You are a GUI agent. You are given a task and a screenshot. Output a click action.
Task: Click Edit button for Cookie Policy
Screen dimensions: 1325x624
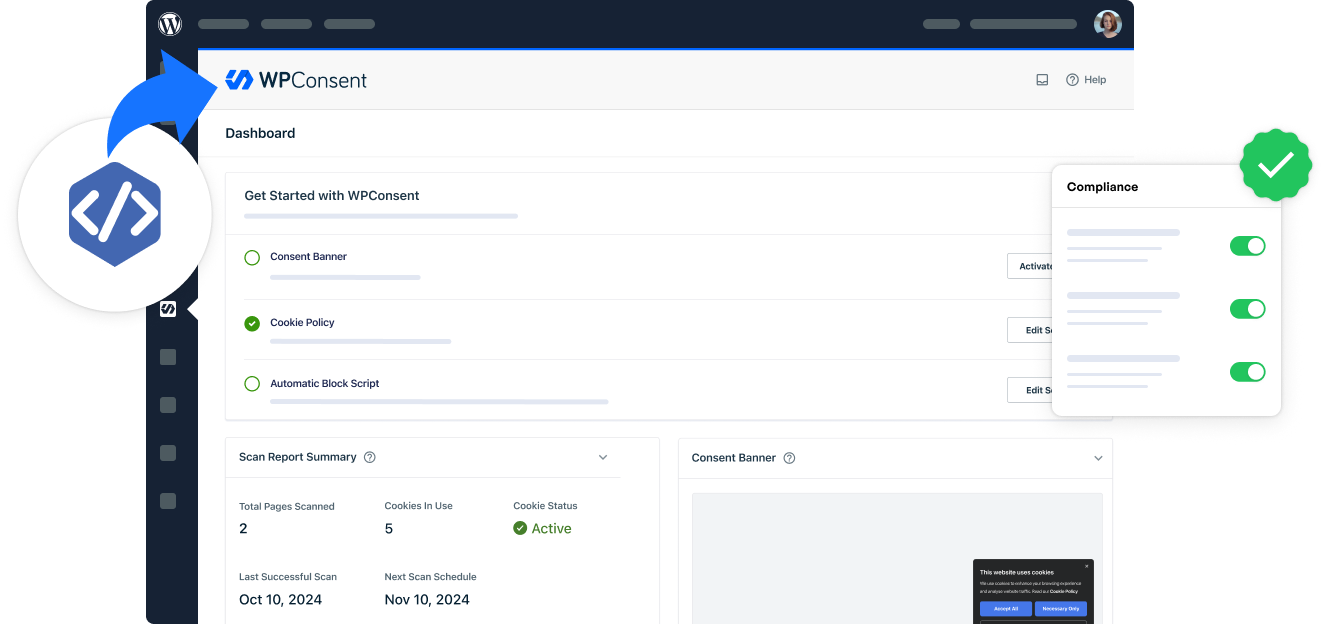[1030, 330]
